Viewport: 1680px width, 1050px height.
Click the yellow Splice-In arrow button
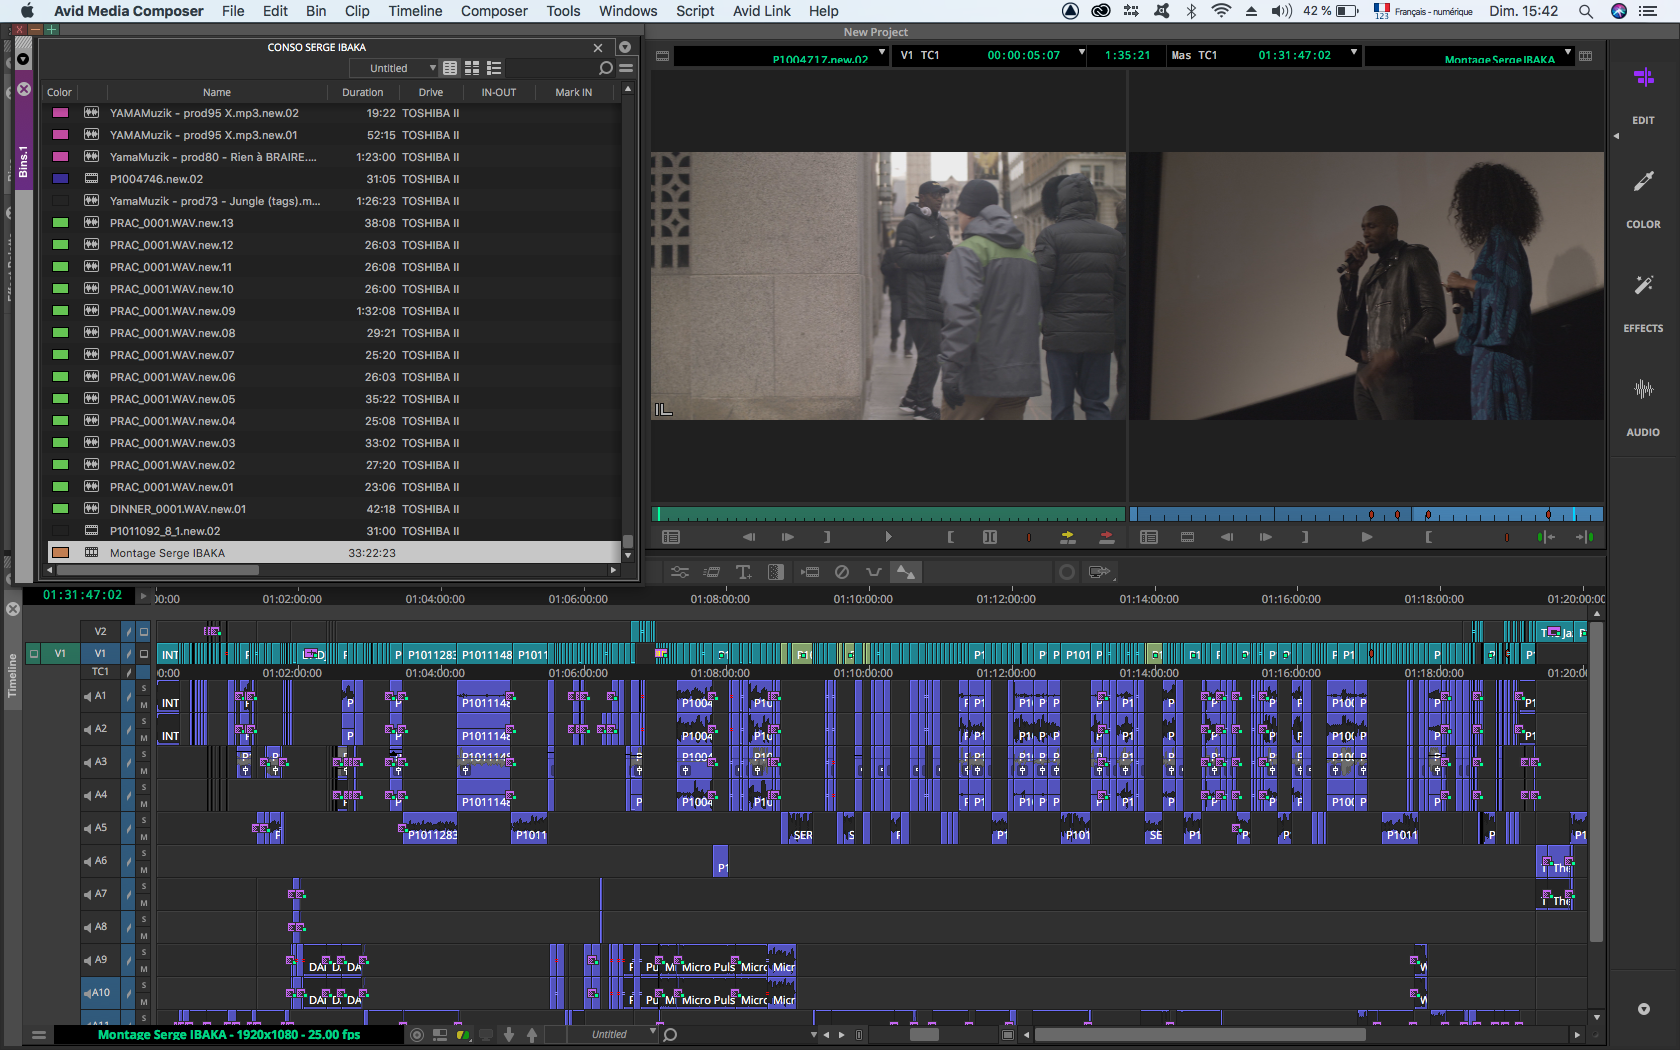tap(1068, 537)
